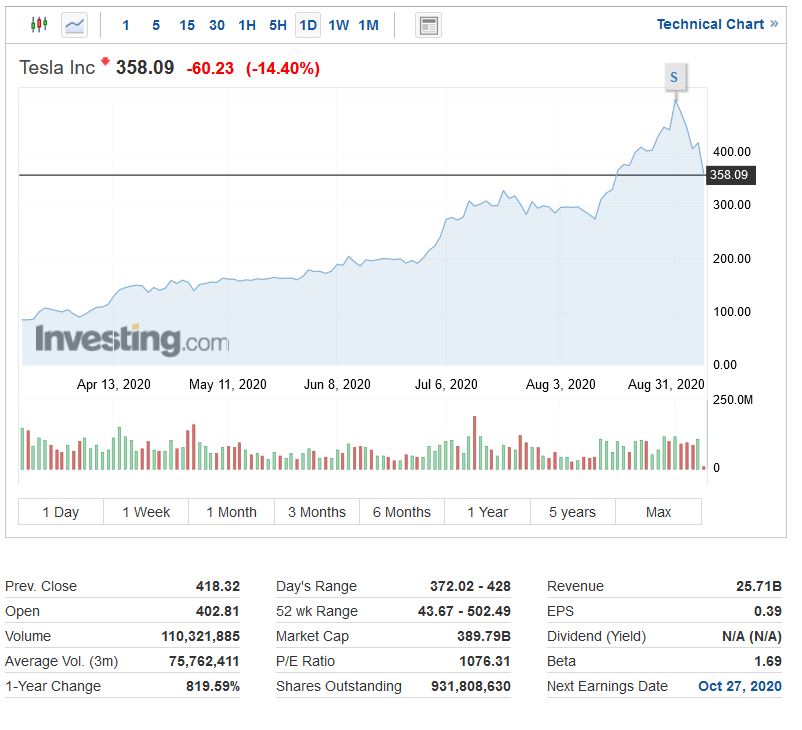The image size is (802, 730).
Task: Click the 52 wk Range value 43.67 - 502.49
Action: [464, 611]
